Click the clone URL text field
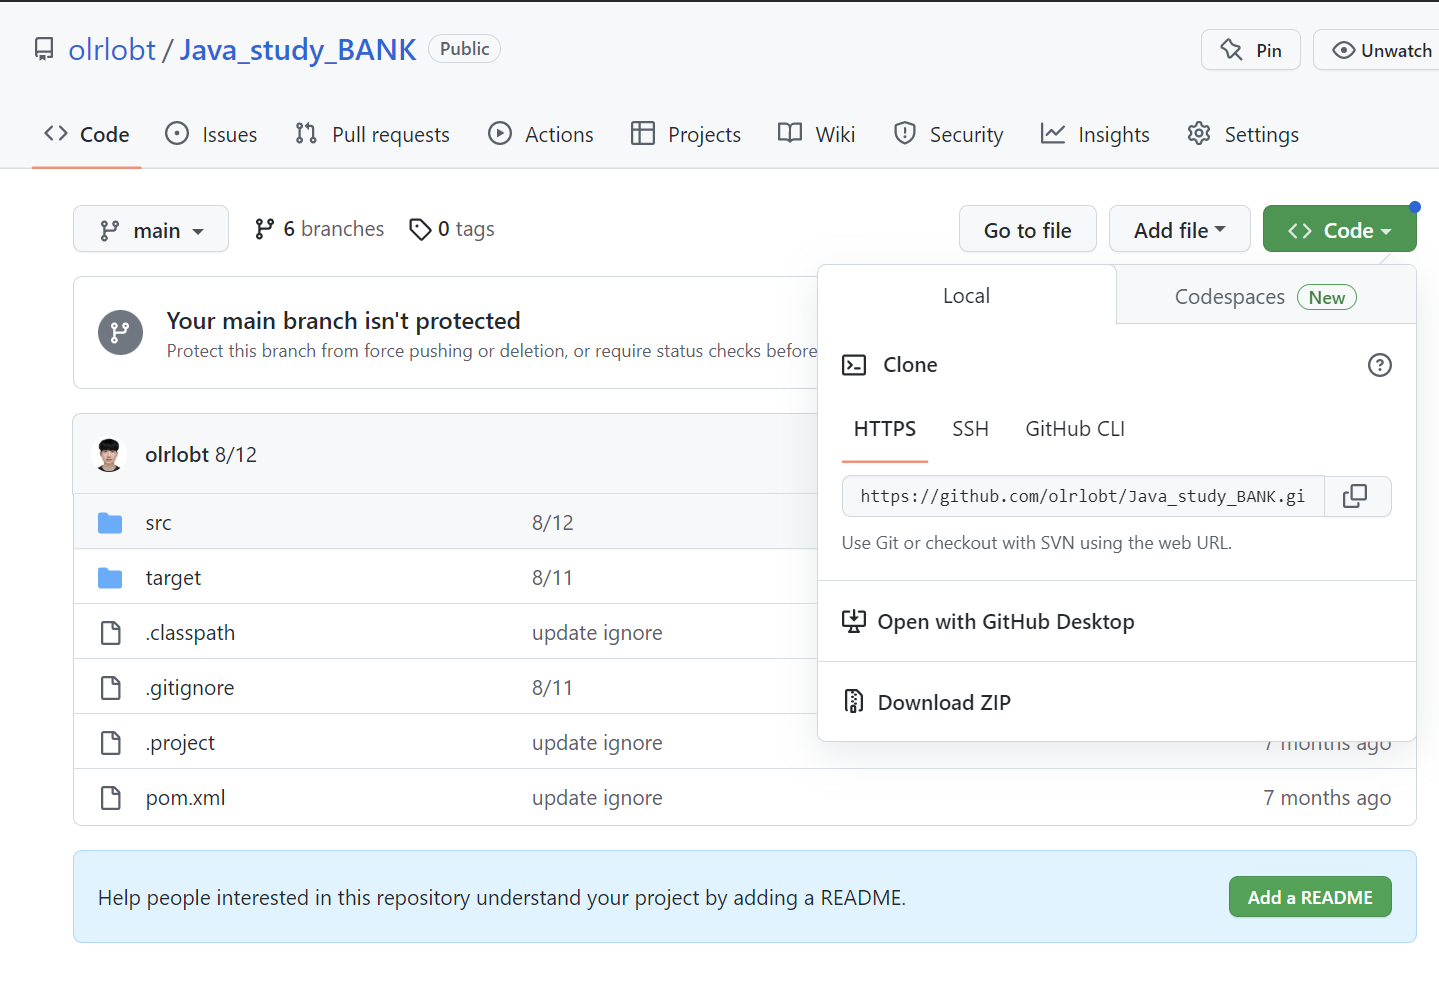 click(x=1083, y=496)
